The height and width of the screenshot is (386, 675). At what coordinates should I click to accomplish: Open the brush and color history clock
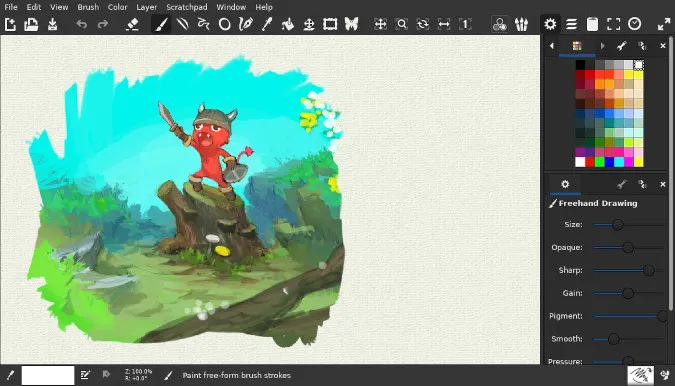tap(635, 25)
